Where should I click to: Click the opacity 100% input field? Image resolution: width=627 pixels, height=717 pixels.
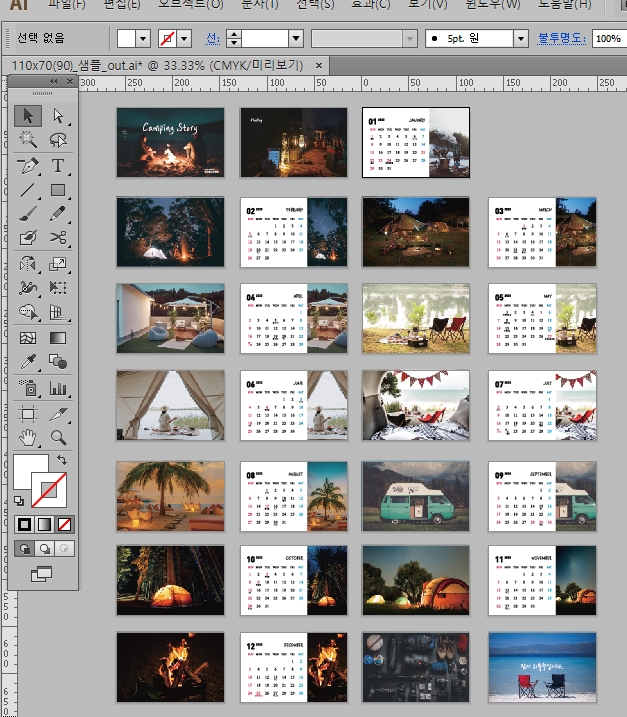pos(609,39)
